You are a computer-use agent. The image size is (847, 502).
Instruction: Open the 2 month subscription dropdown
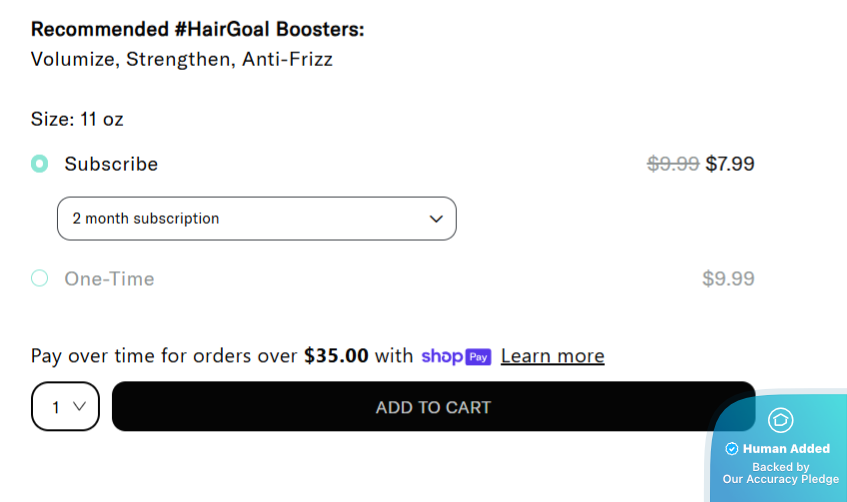coord(256,218)
